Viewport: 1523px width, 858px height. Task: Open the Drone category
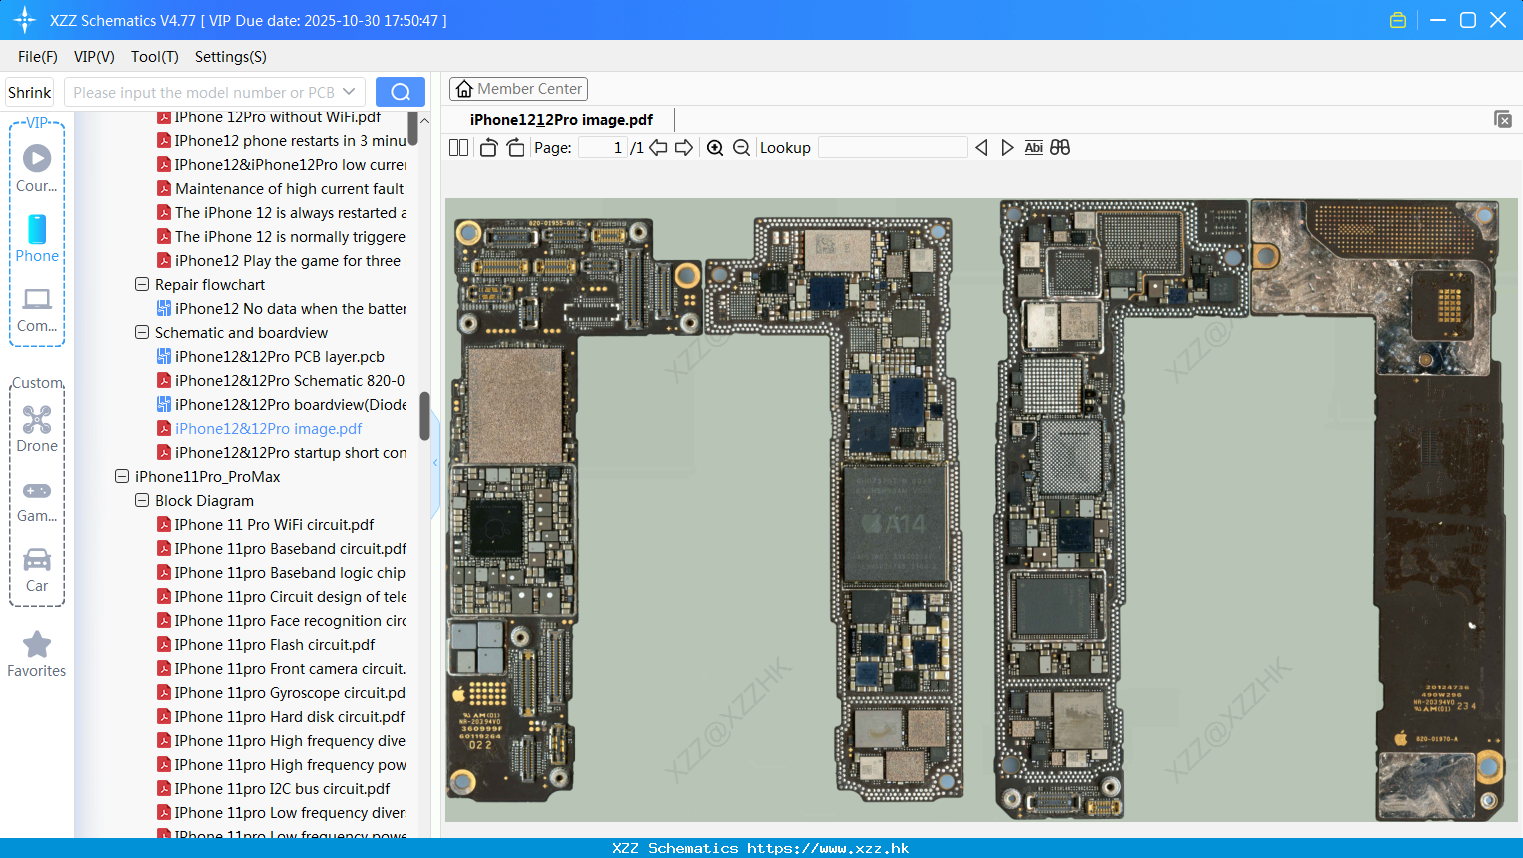pos(37,429)
